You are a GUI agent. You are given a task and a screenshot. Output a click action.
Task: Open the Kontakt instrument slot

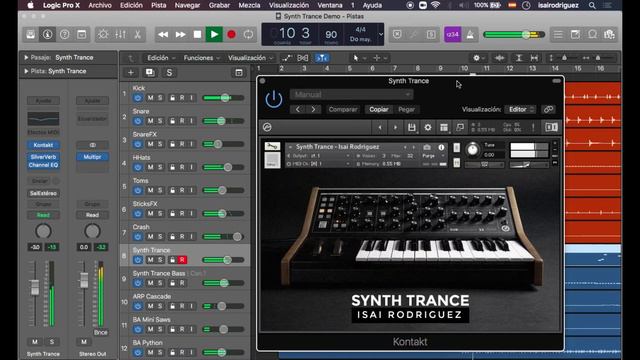point(43,145)
